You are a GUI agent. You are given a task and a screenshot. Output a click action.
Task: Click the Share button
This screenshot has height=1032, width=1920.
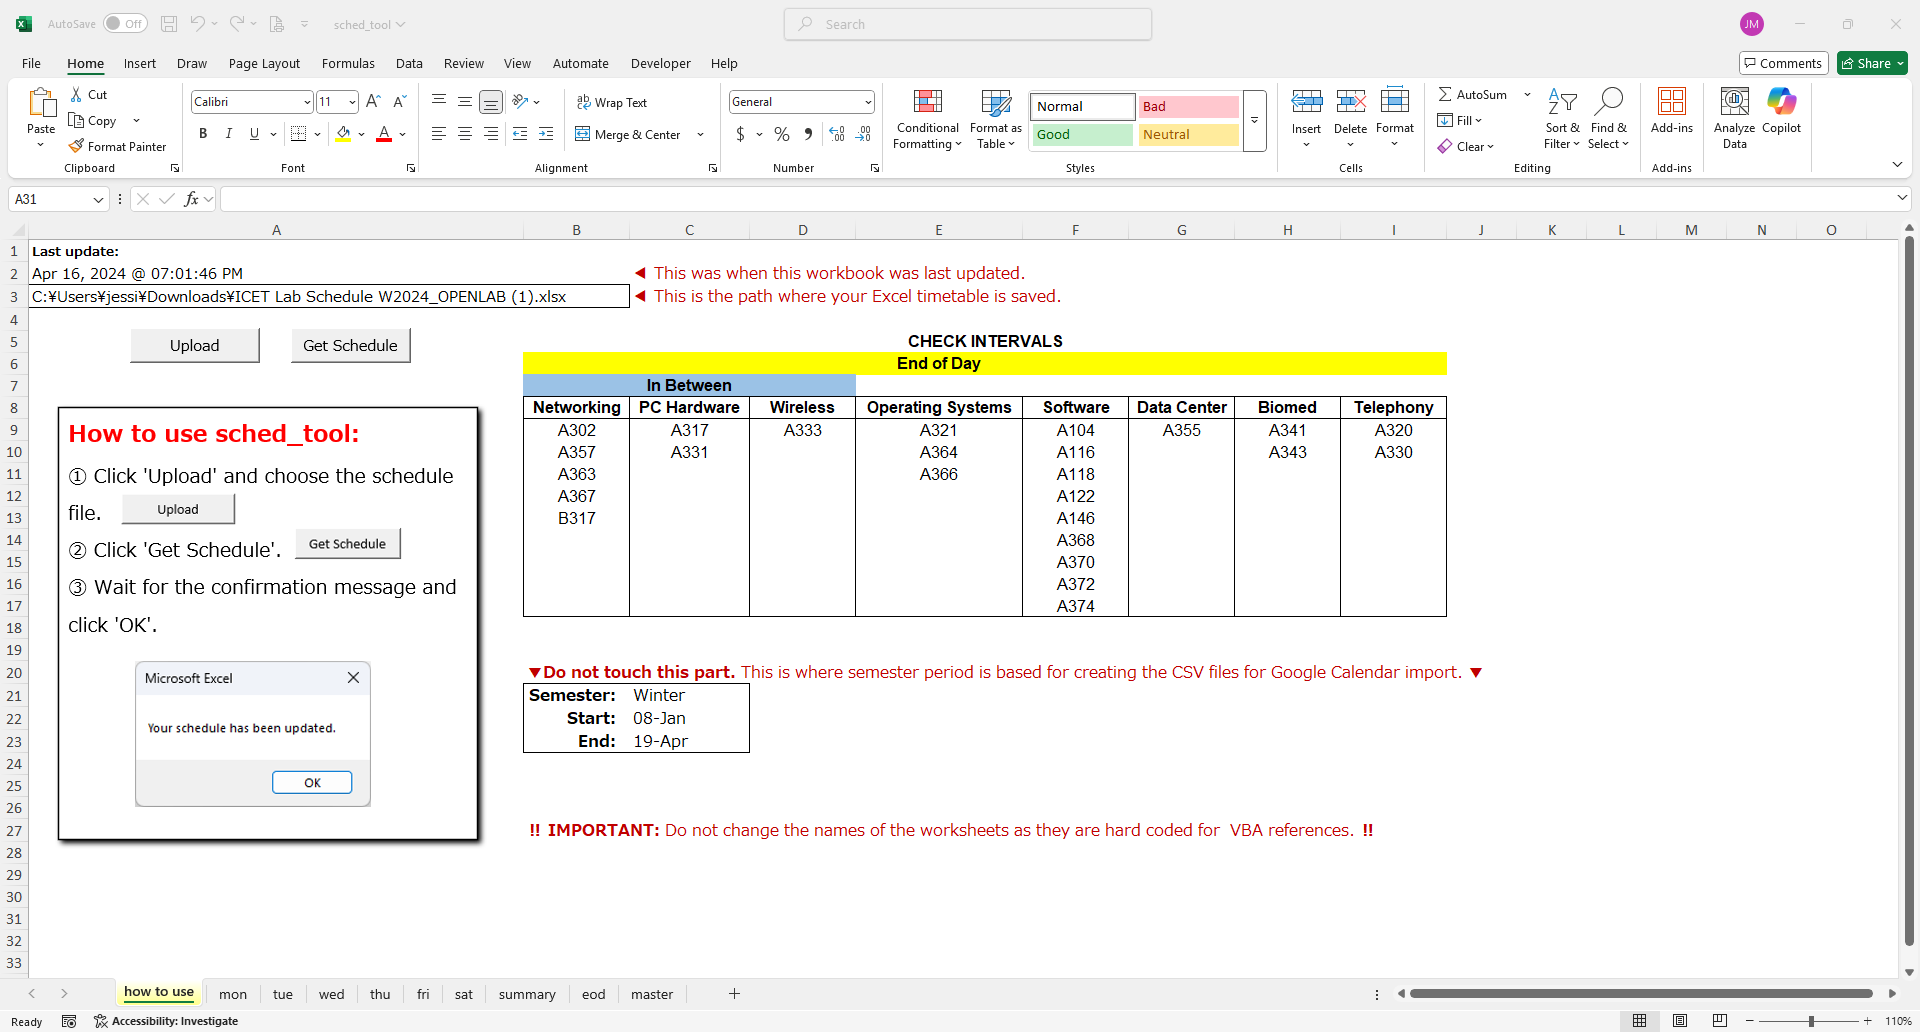tap(1871, 63)
